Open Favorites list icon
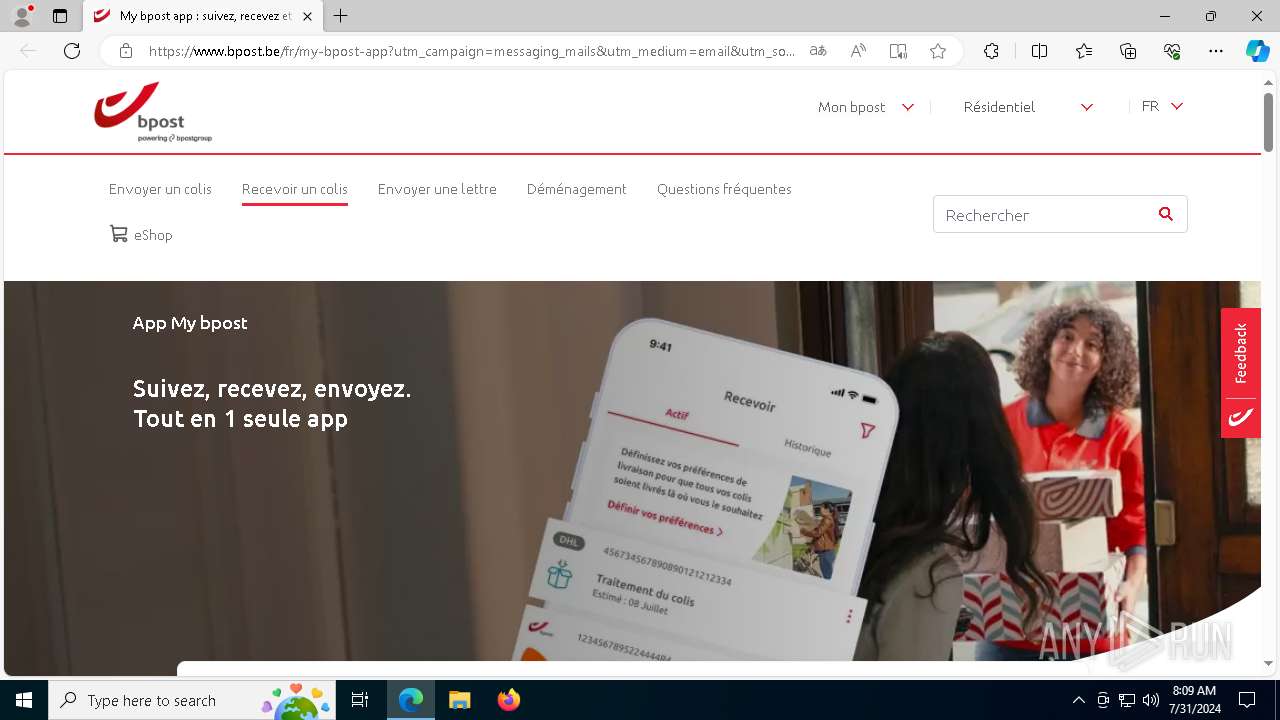1280x720 pixels. [1084, 51]
